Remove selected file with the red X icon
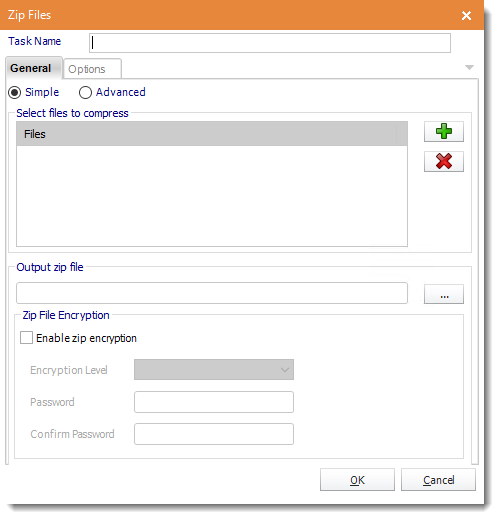Viewport: 499px width, 519px height. (444, 161)
